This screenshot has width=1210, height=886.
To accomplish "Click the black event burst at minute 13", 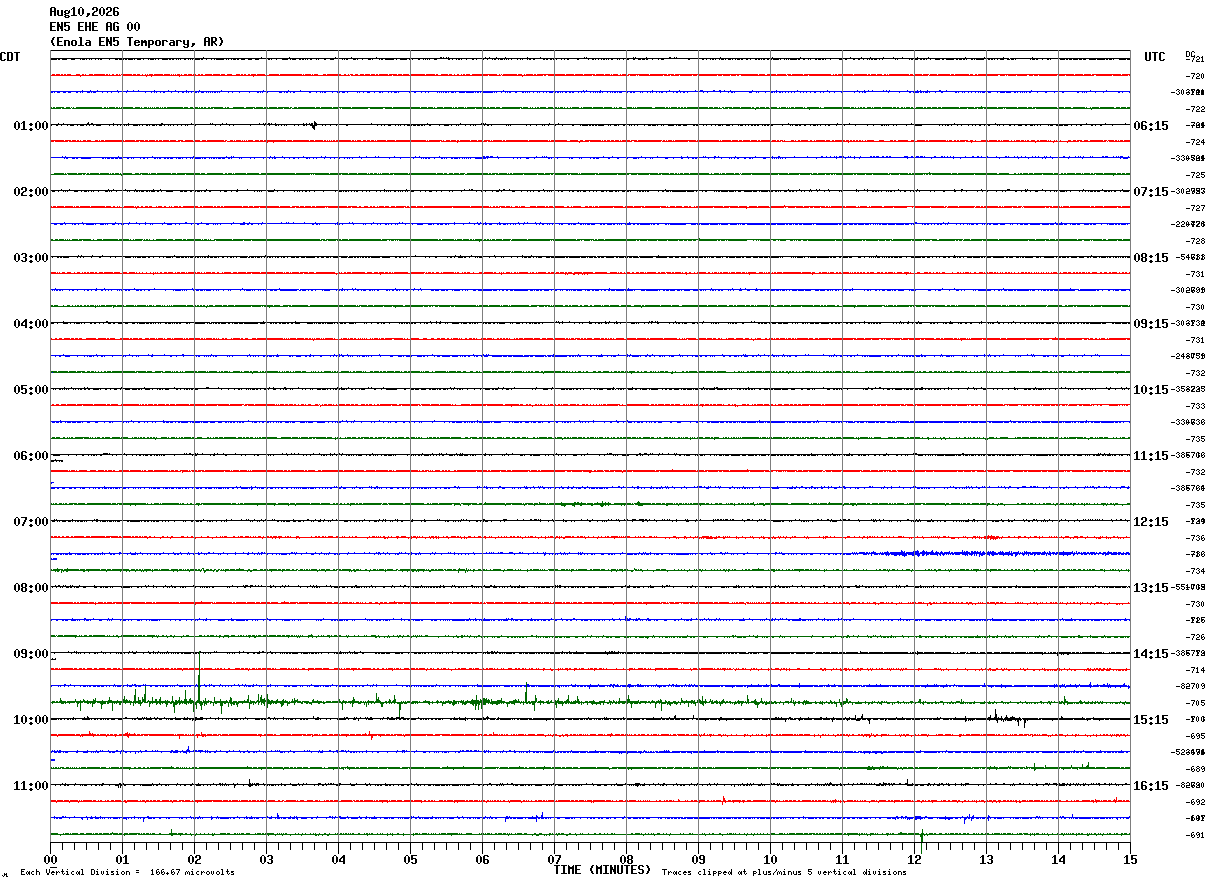I will (x=1007, y=717).
